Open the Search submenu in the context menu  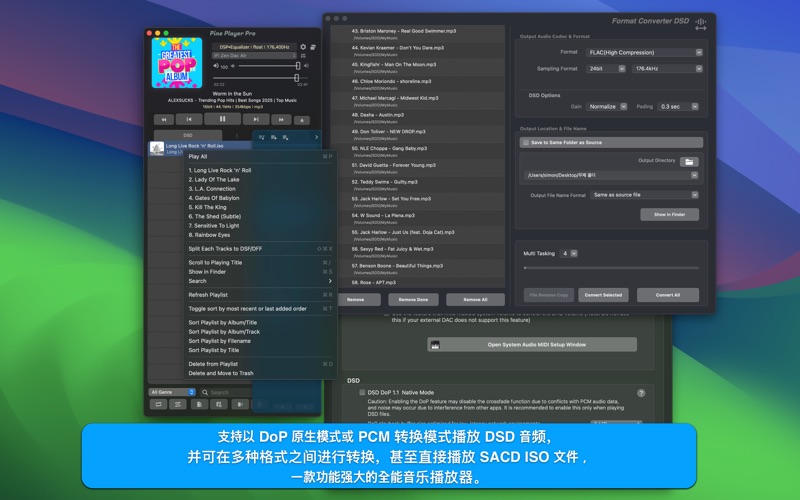coord(260,281)
